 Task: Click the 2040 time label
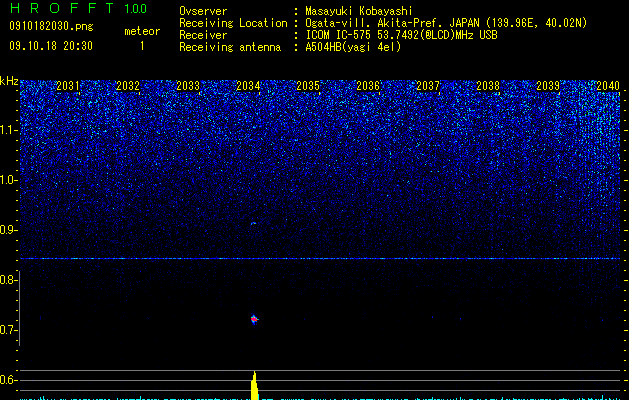[x=608, y=86]
